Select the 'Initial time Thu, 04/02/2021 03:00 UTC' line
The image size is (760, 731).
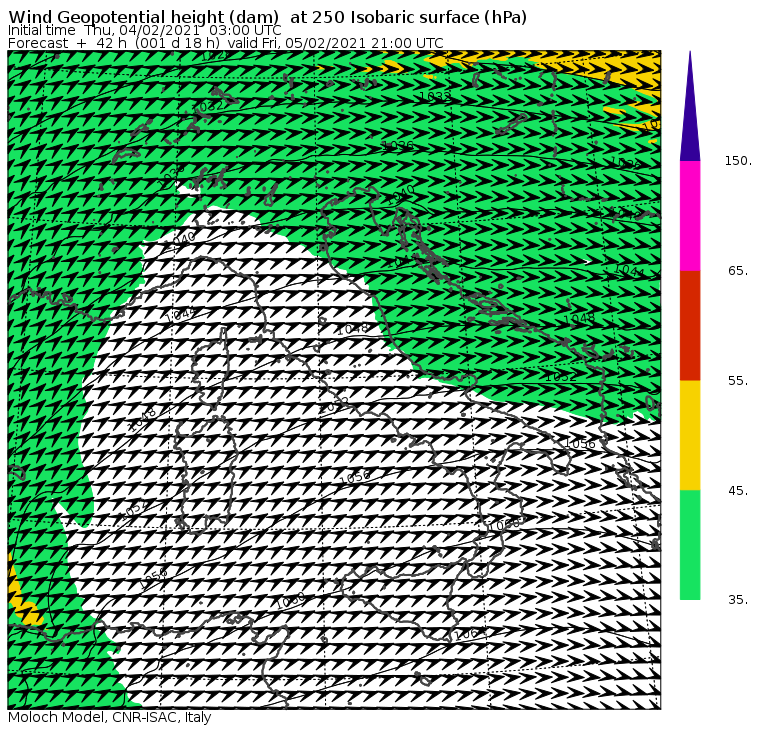pyautogui.click(x=144, y=30)
